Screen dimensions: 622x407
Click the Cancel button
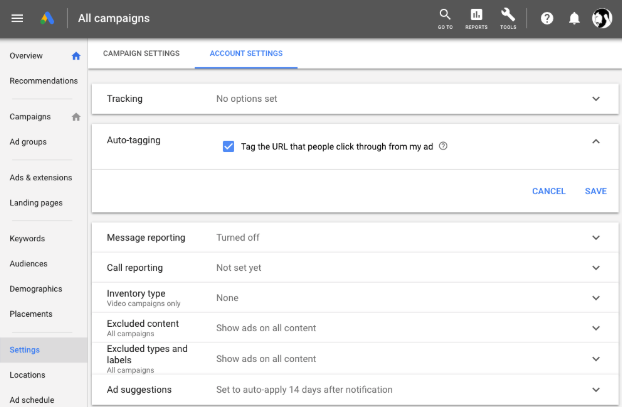click(549, 191)
